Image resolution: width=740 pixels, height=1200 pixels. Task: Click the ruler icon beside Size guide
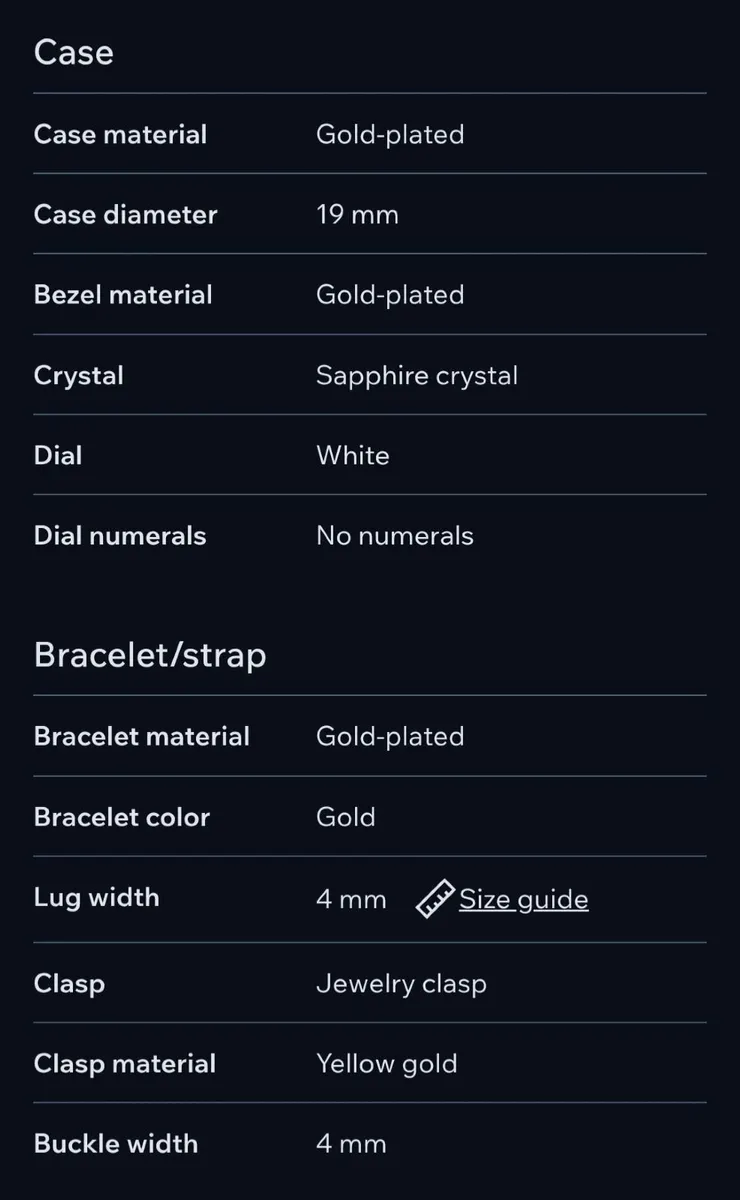point(435,899)
